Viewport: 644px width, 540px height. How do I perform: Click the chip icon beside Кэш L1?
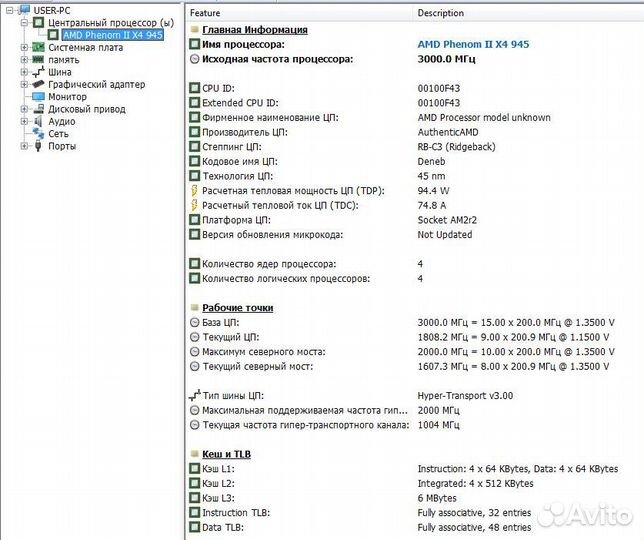[195, 469]
